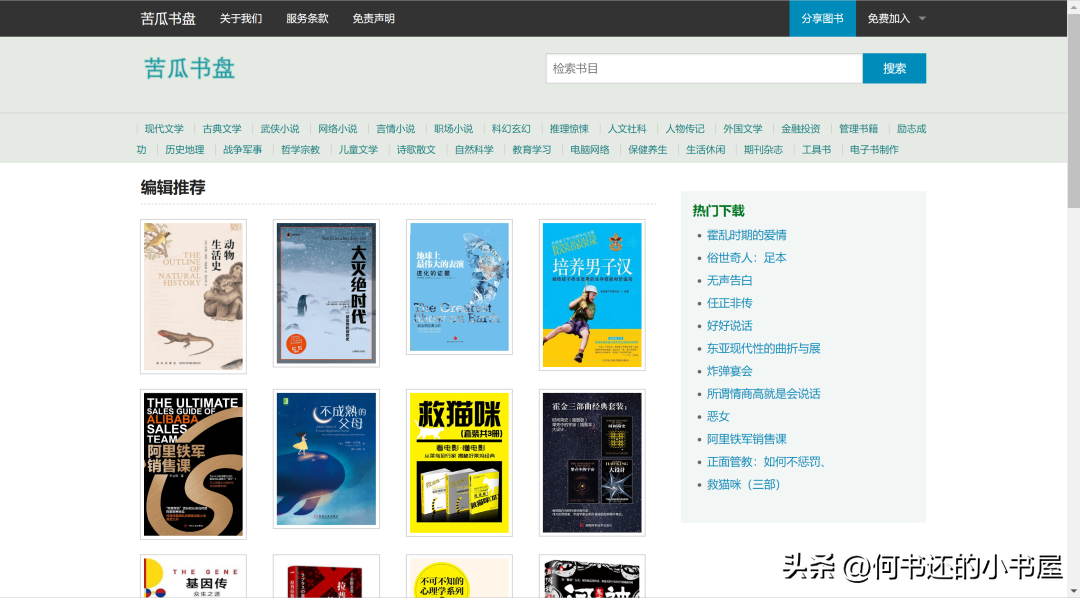Open the 基因传 book cover

pos(194,576)
